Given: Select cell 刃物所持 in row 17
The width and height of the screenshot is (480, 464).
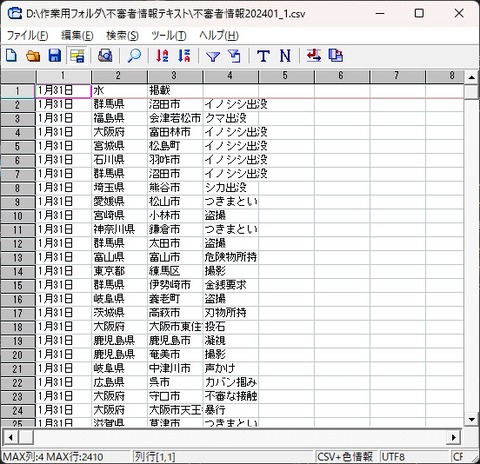Looking at the screenshot, I should pos(230,313).
